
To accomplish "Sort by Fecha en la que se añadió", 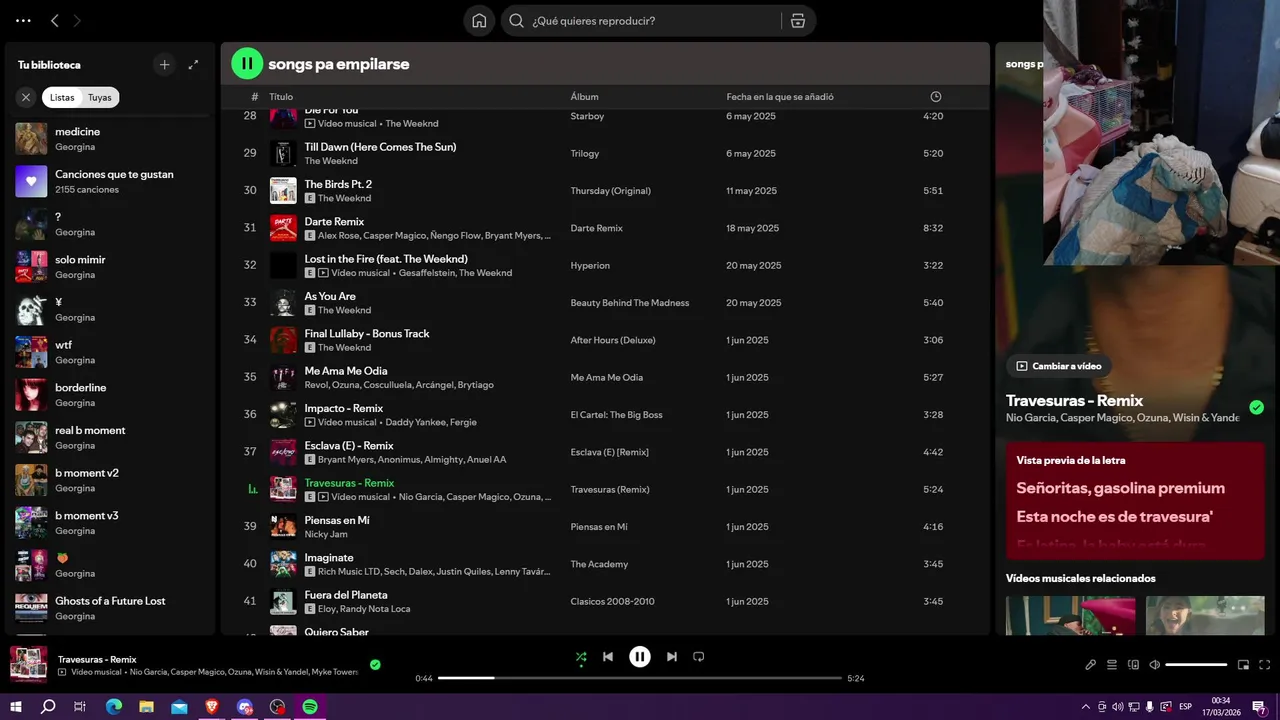I will click(x=780, y=97).
